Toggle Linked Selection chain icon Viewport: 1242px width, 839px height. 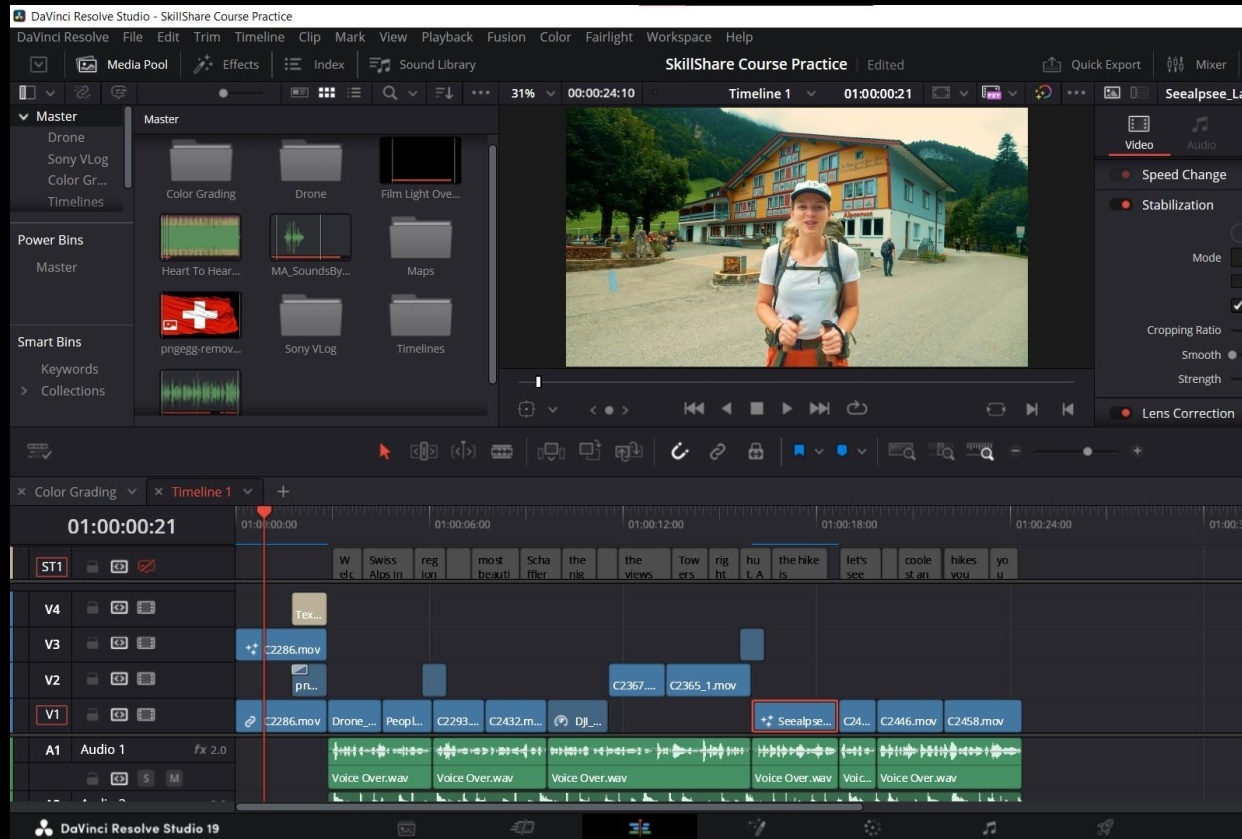pyautogui.click(x=717, y=452)
